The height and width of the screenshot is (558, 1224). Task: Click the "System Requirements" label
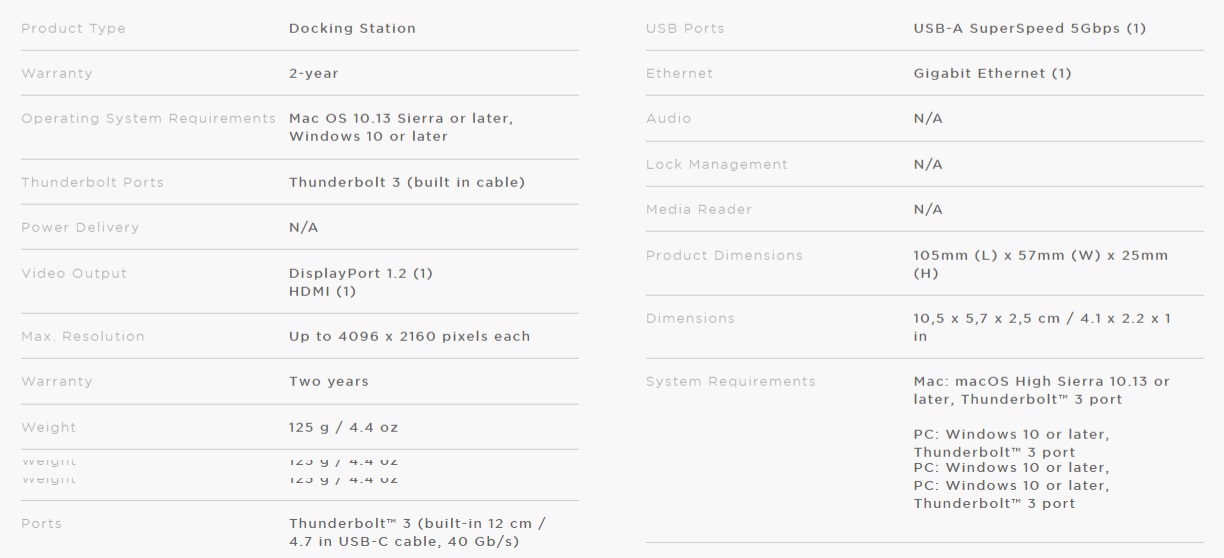point(730,381)
